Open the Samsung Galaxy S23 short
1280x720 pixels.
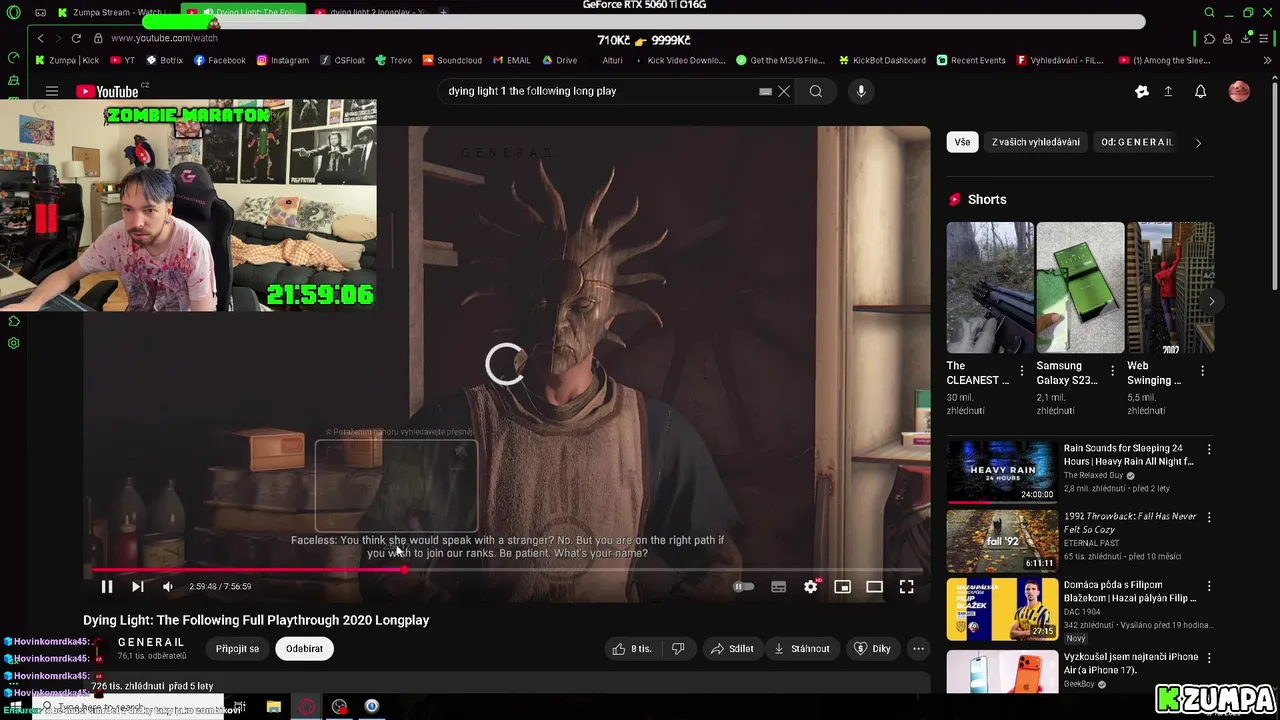pos(1080,287)
